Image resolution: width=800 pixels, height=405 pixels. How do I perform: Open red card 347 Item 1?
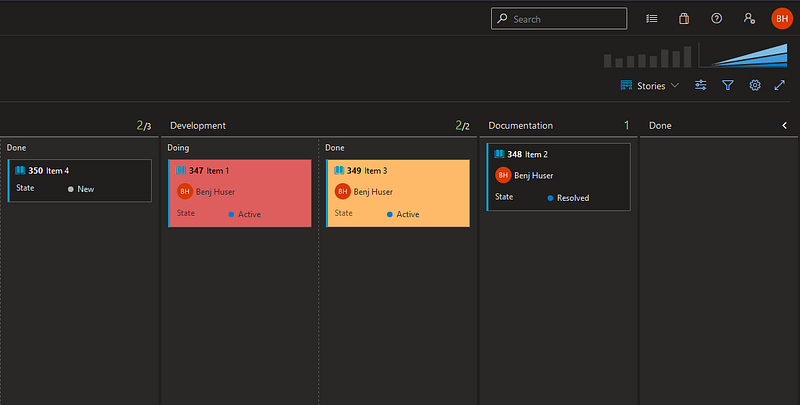(239, 193)
